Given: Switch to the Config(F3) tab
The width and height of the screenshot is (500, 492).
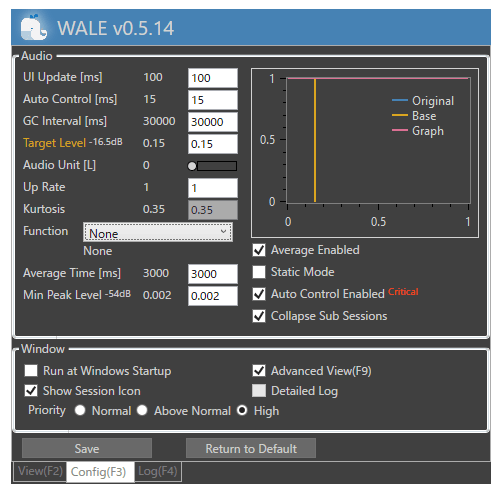Looking at the screenshot, I should (x=100, y=472).
